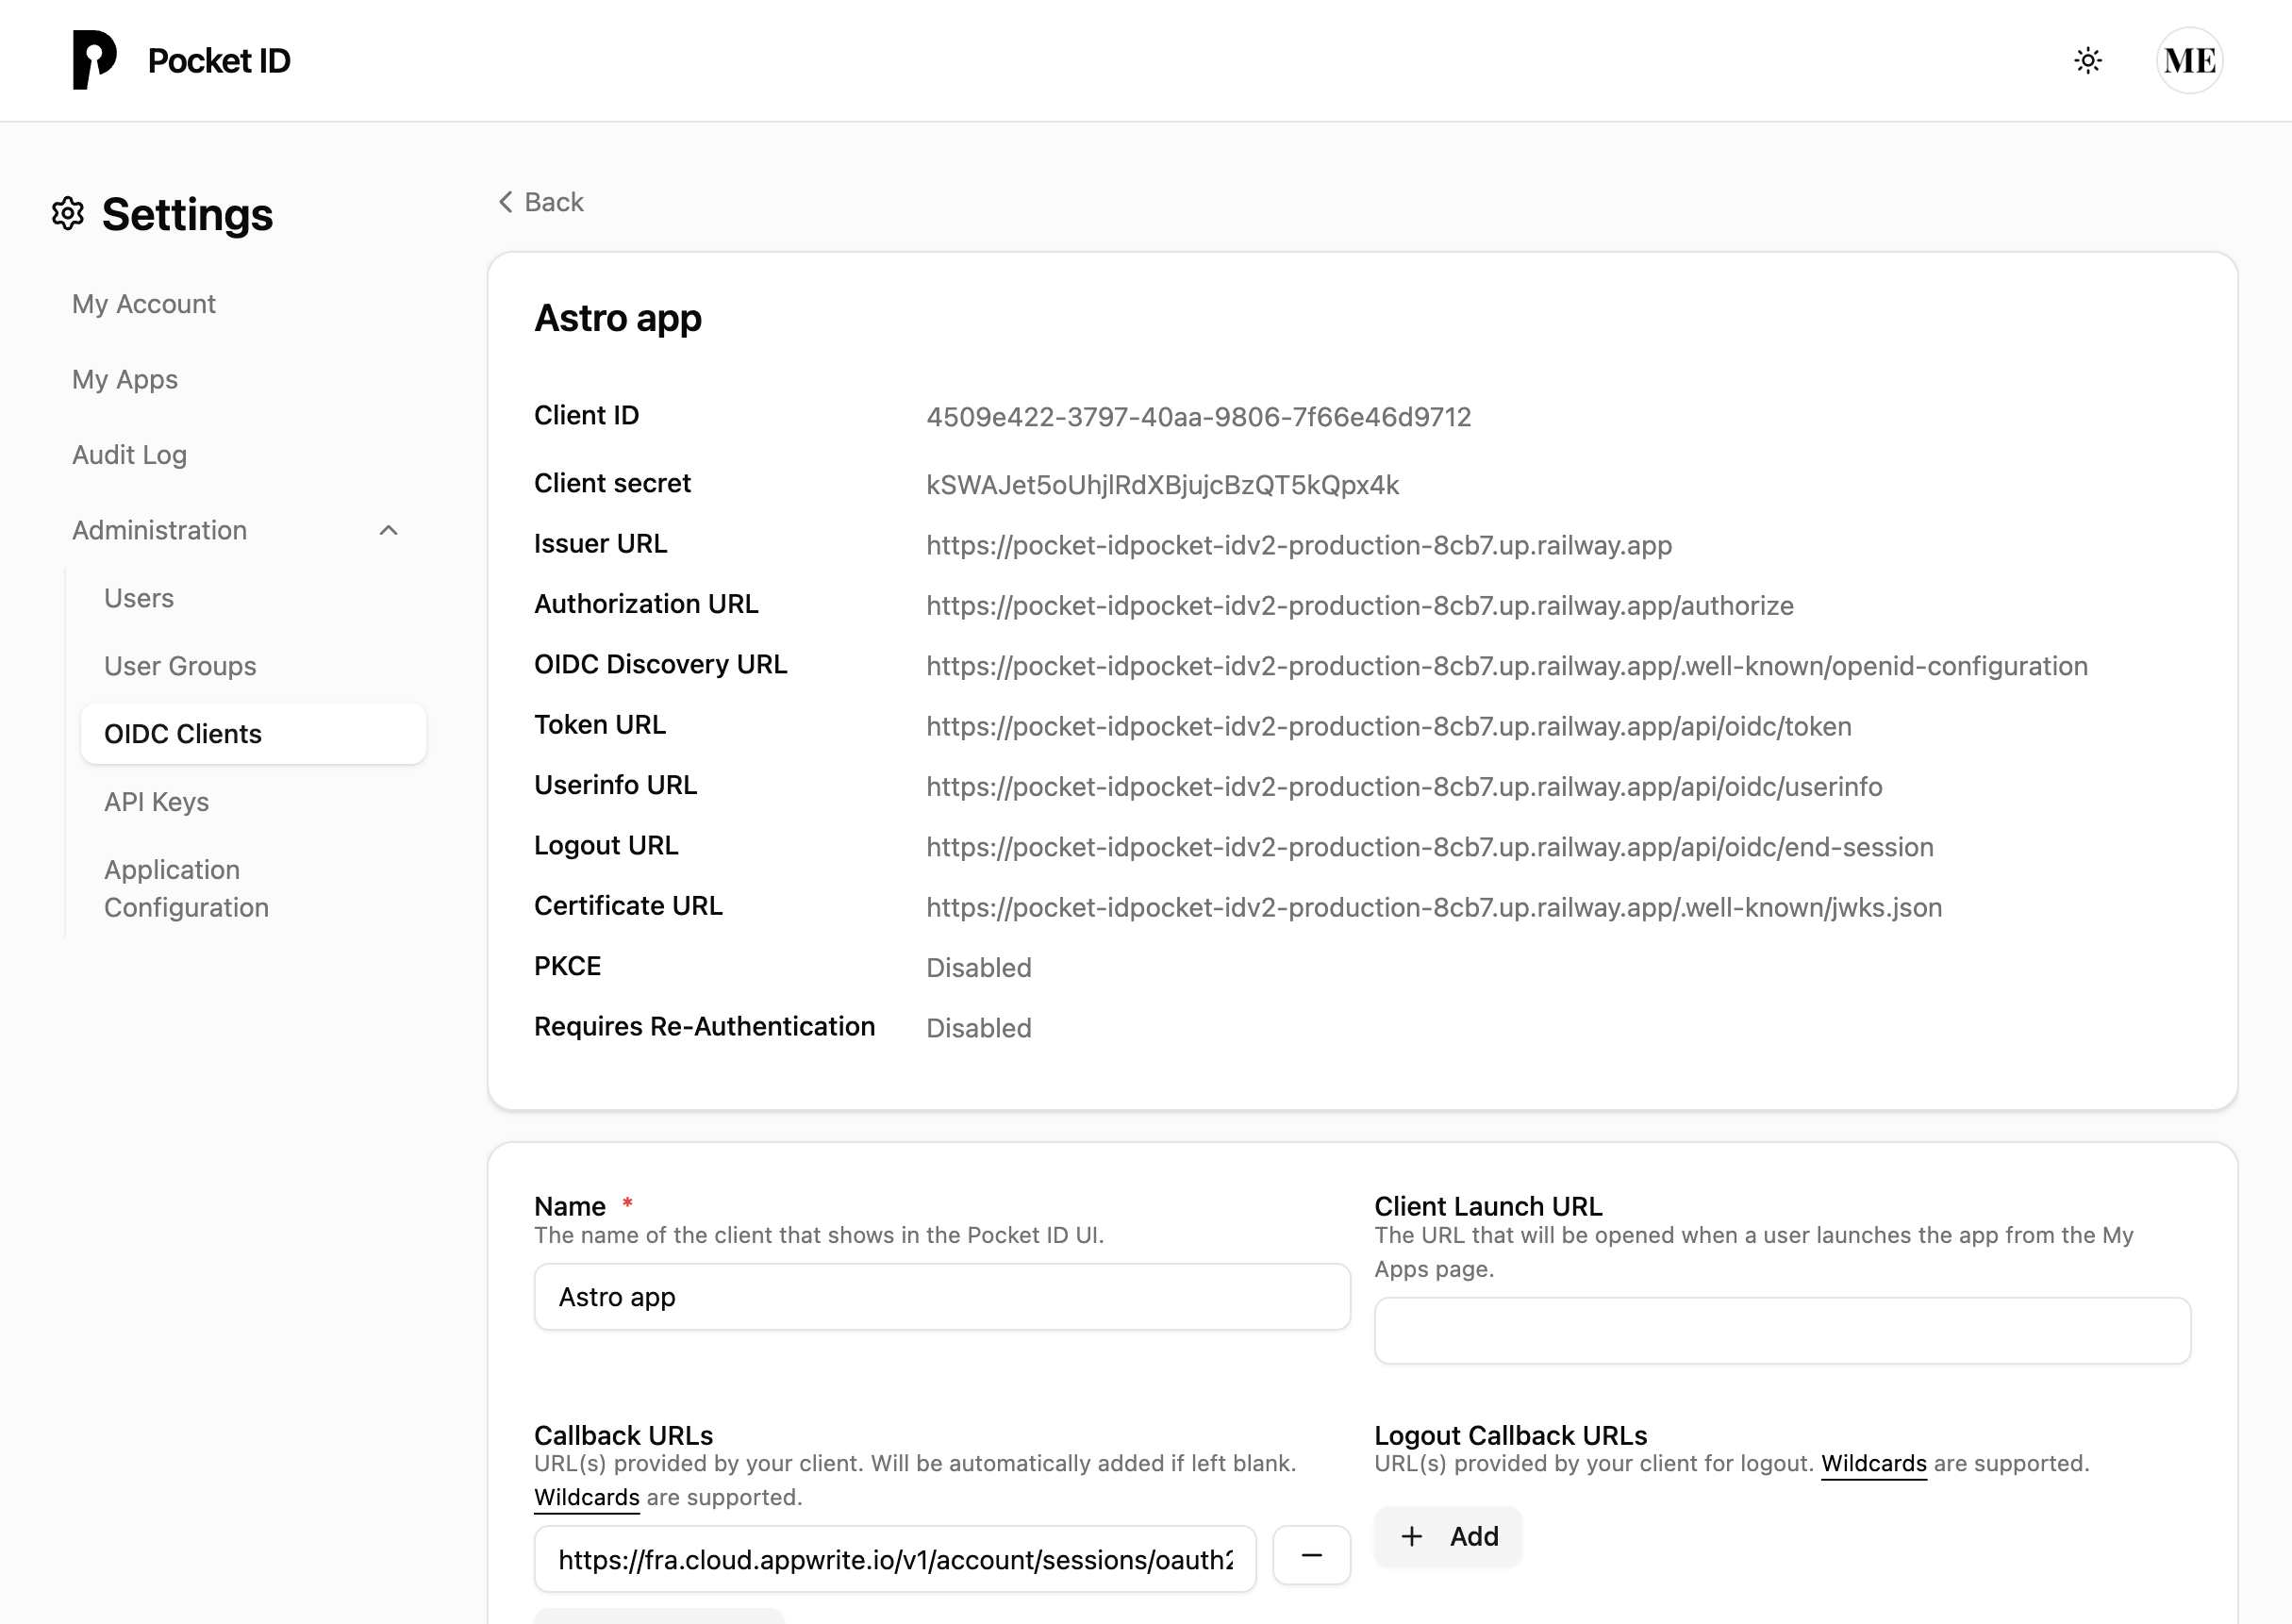Click the PKCE Disabled value
Screen dimensions: 2292x1624
coord(979,968)
